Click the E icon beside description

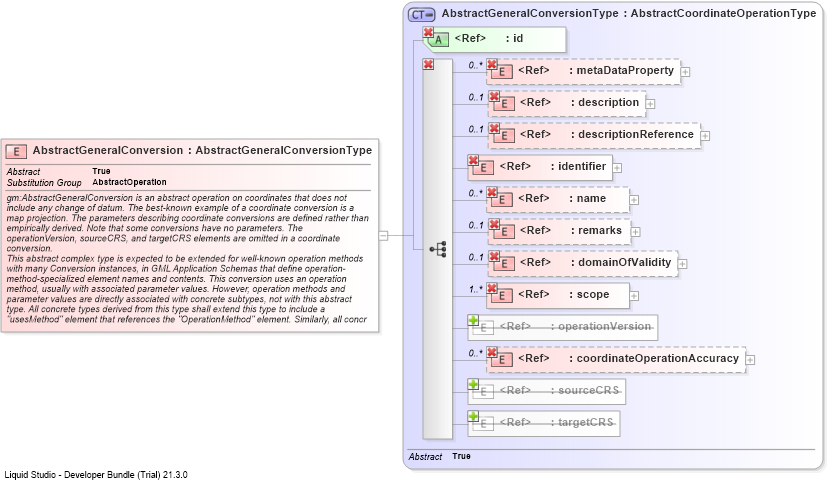(504, 104)
